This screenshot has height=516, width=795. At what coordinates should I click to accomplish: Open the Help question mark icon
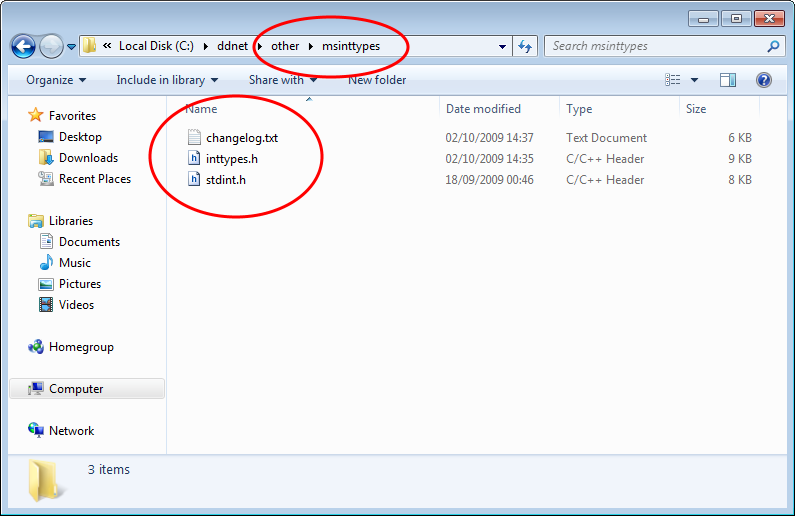click(763, 80)
